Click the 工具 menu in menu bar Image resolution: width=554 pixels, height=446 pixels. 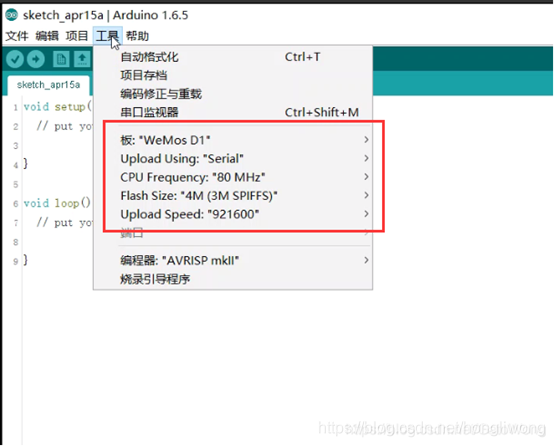[107, 36]
